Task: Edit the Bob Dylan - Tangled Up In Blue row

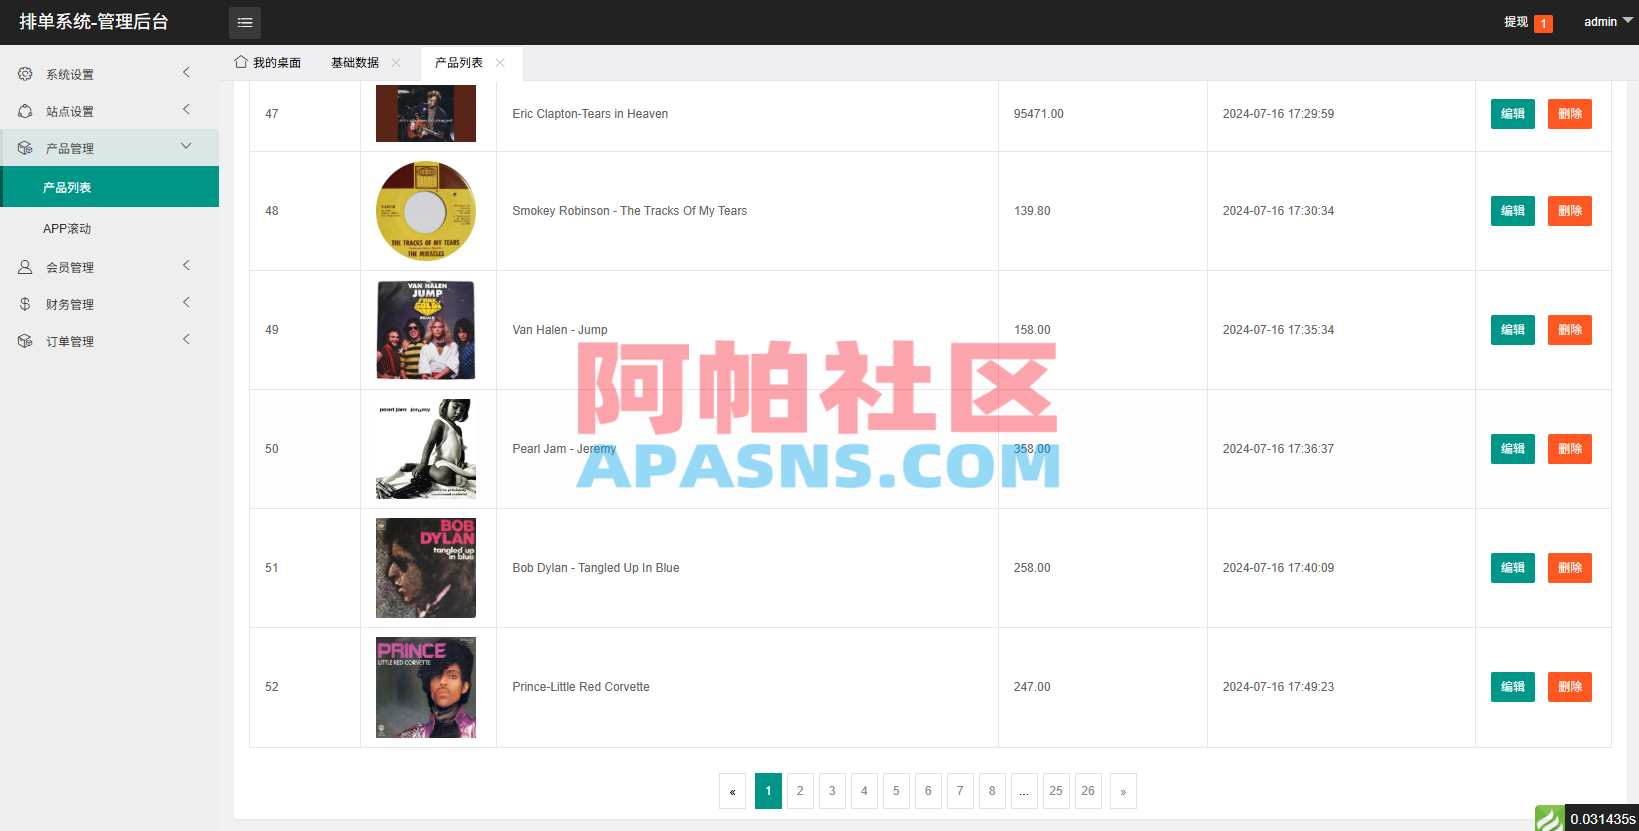Action: coord(1512,568)
